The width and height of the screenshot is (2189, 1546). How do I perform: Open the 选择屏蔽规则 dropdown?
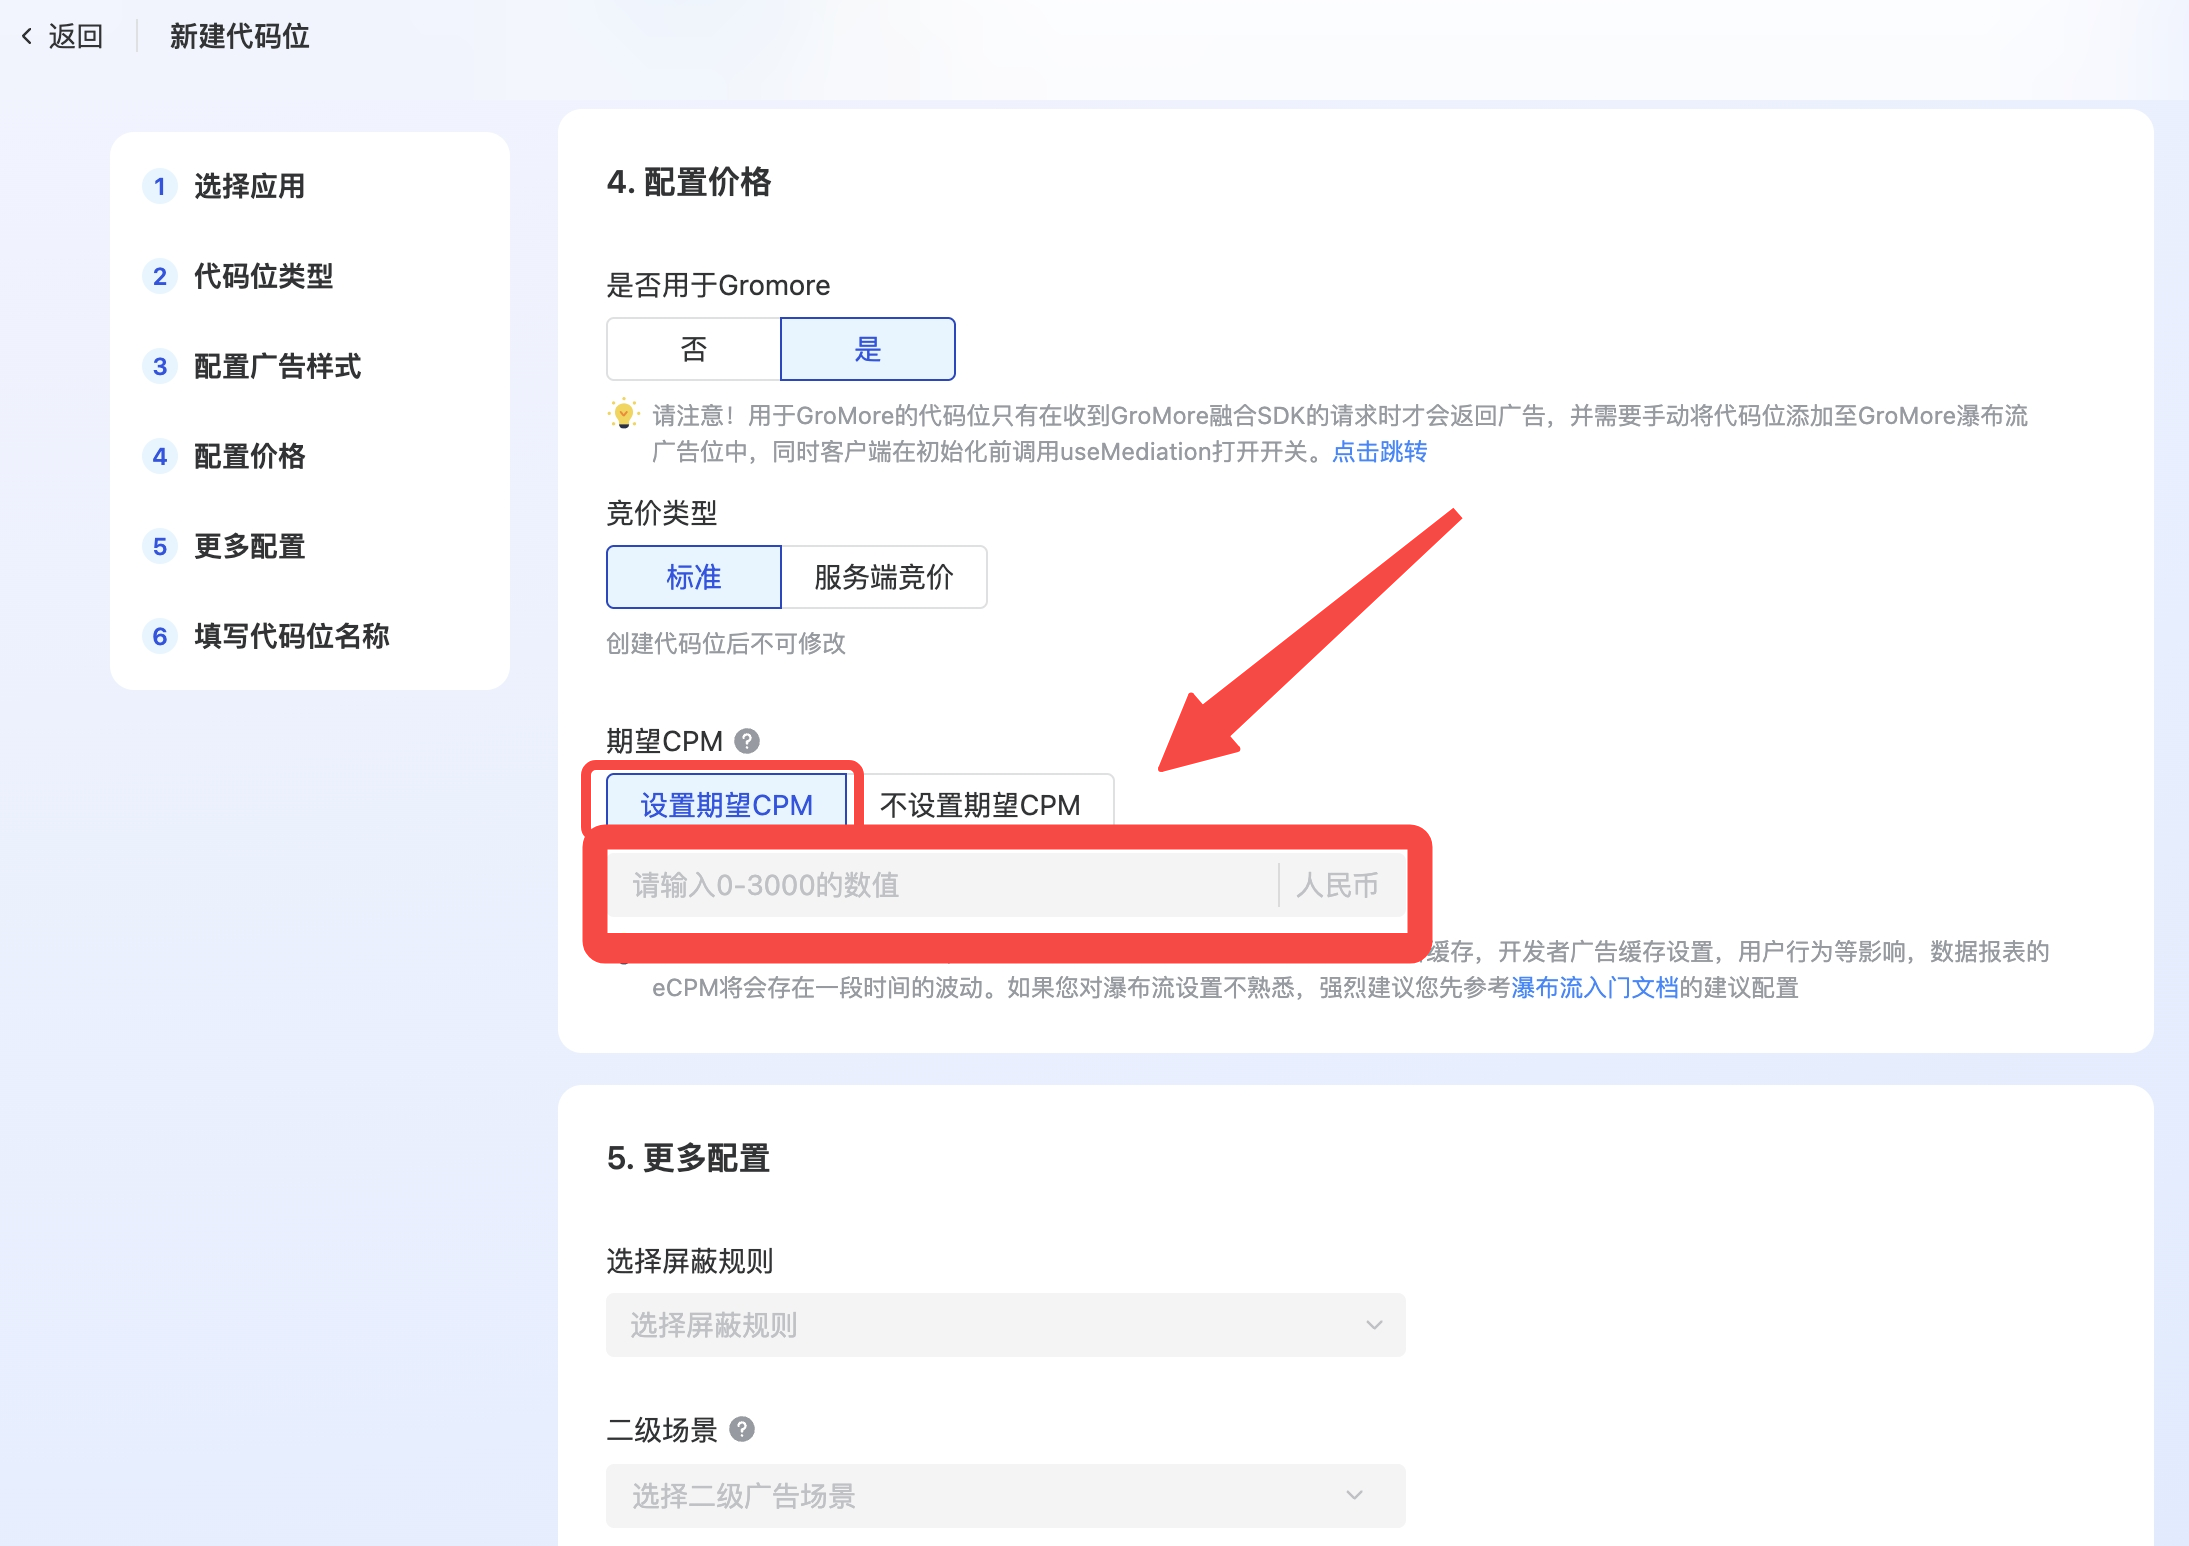(1005, 1325)
